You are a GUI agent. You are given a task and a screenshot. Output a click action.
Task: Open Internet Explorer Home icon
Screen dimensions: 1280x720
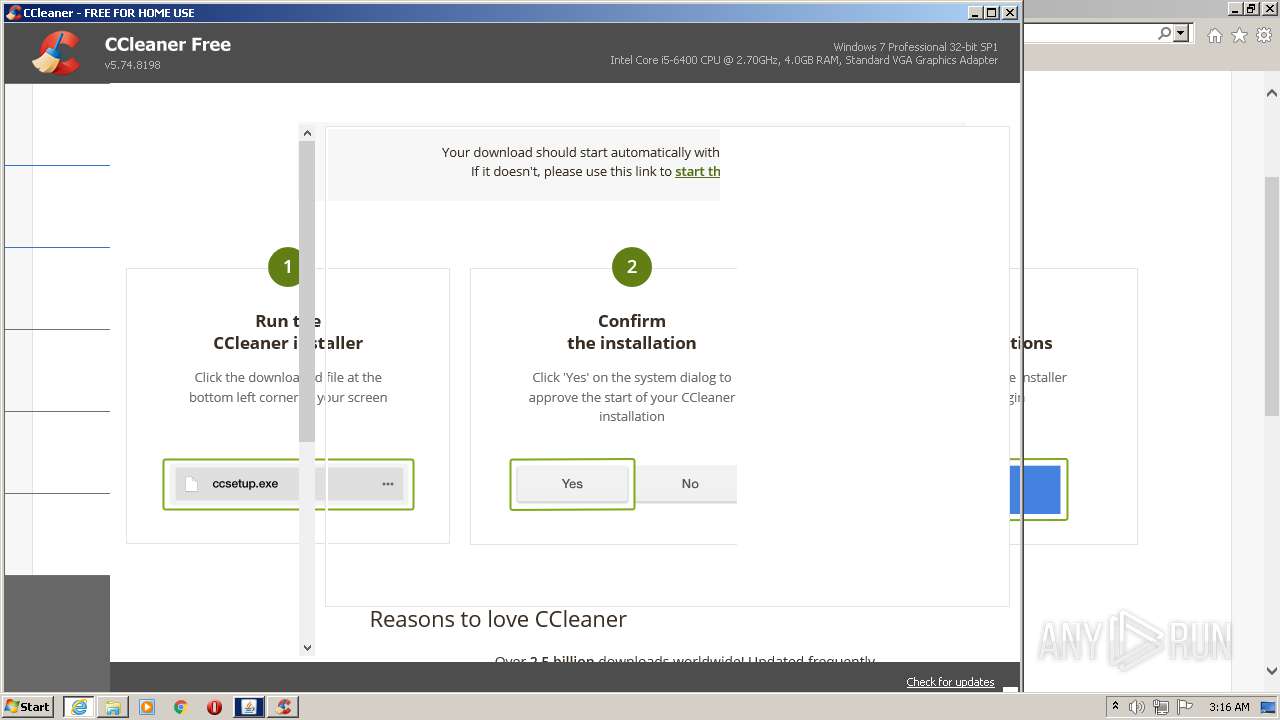coord(1214,35)
